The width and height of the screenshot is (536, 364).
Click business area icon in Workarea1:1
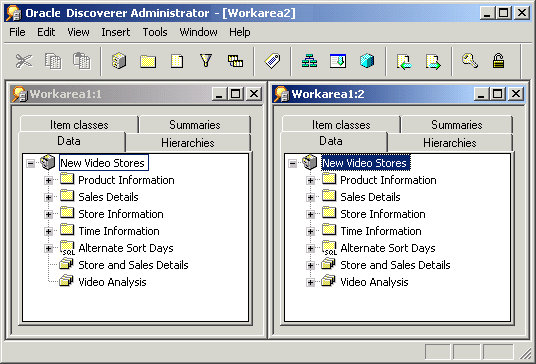point(48,162)
